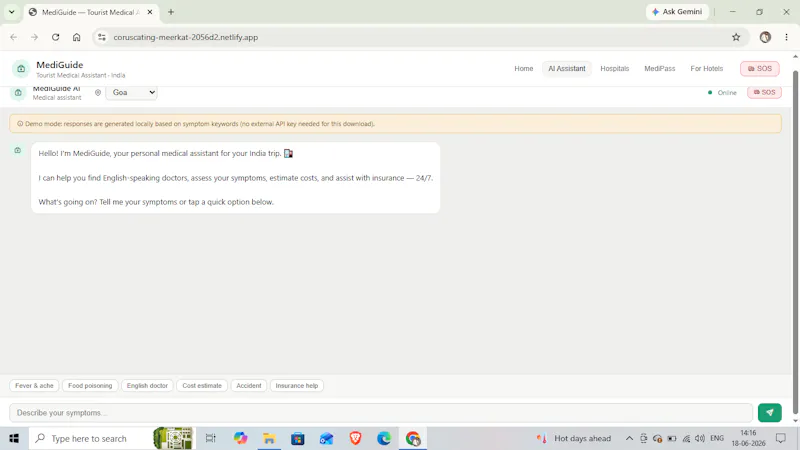The height and width of the screenshot is (450, 800).
Task: Click the Online status indicator
Action: [x=722, y=92]
